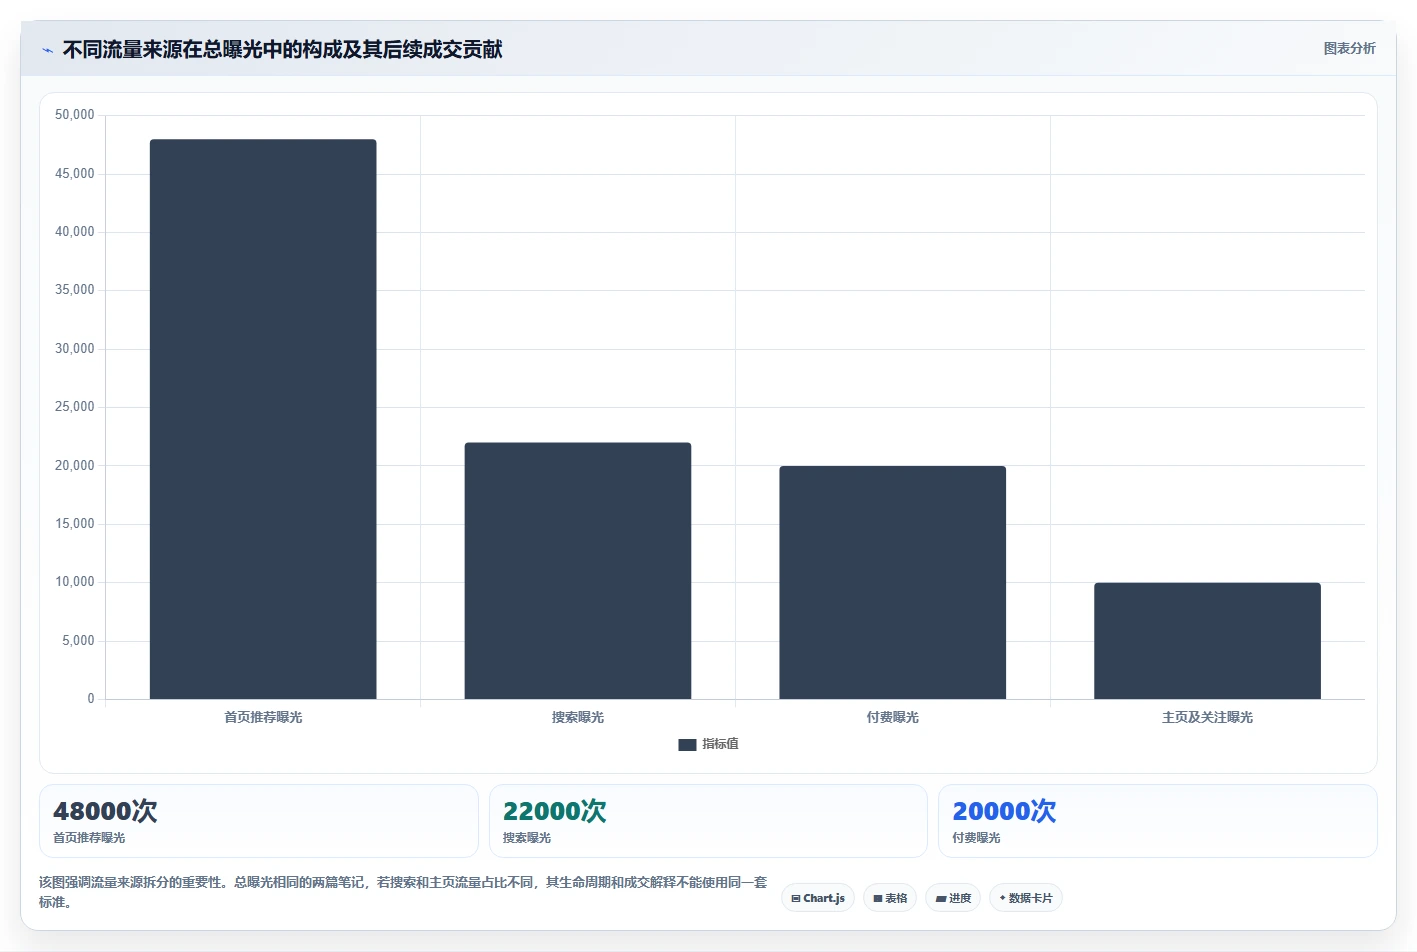Click the 5,000 y-axis tick label
The image size is (1417, 952).
coord(78,641)
